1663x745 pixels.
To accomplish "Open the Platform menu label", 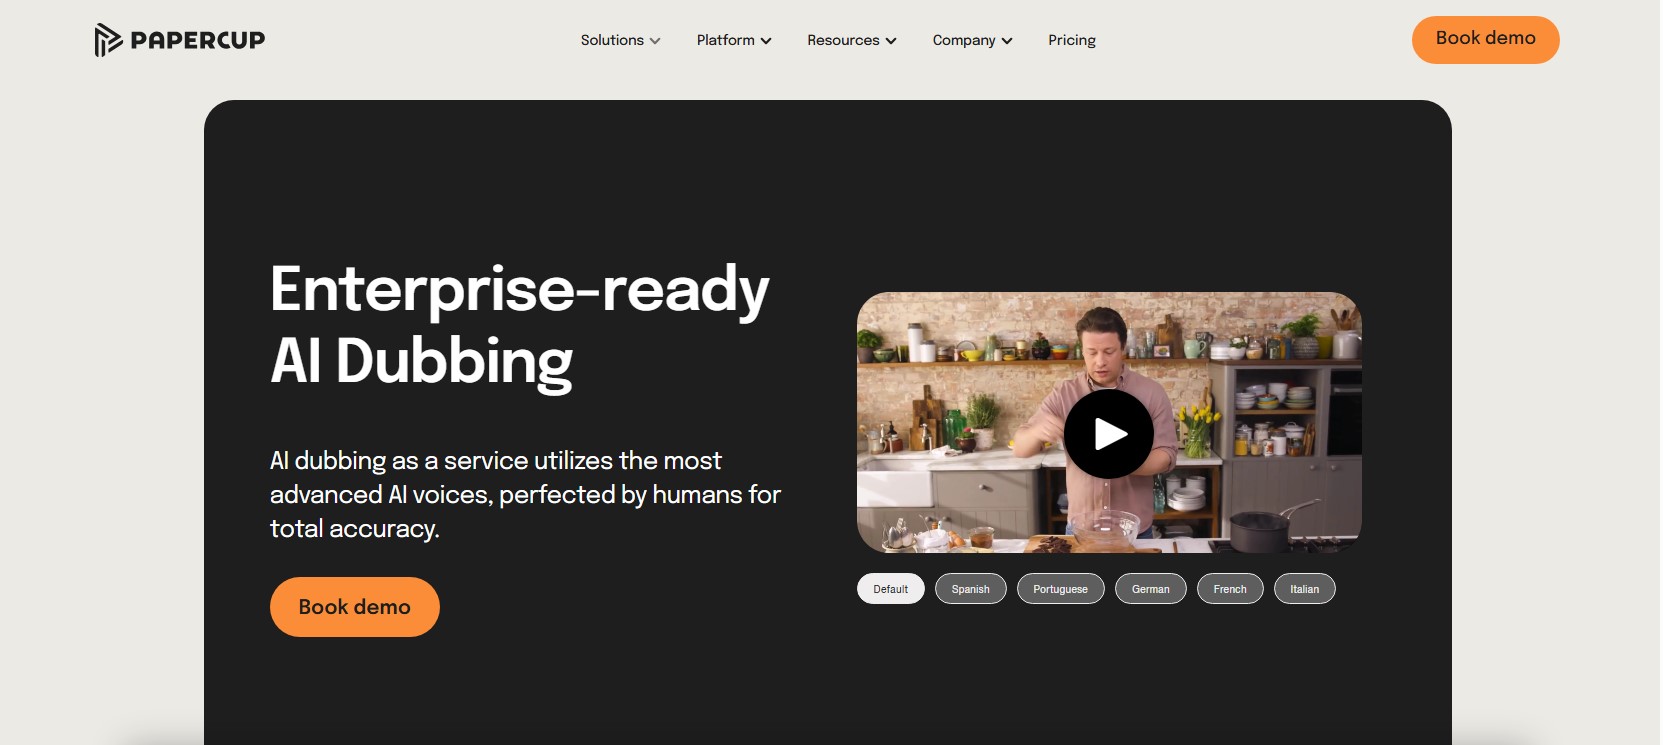I will pyautogui.click(x=725, y=40).
